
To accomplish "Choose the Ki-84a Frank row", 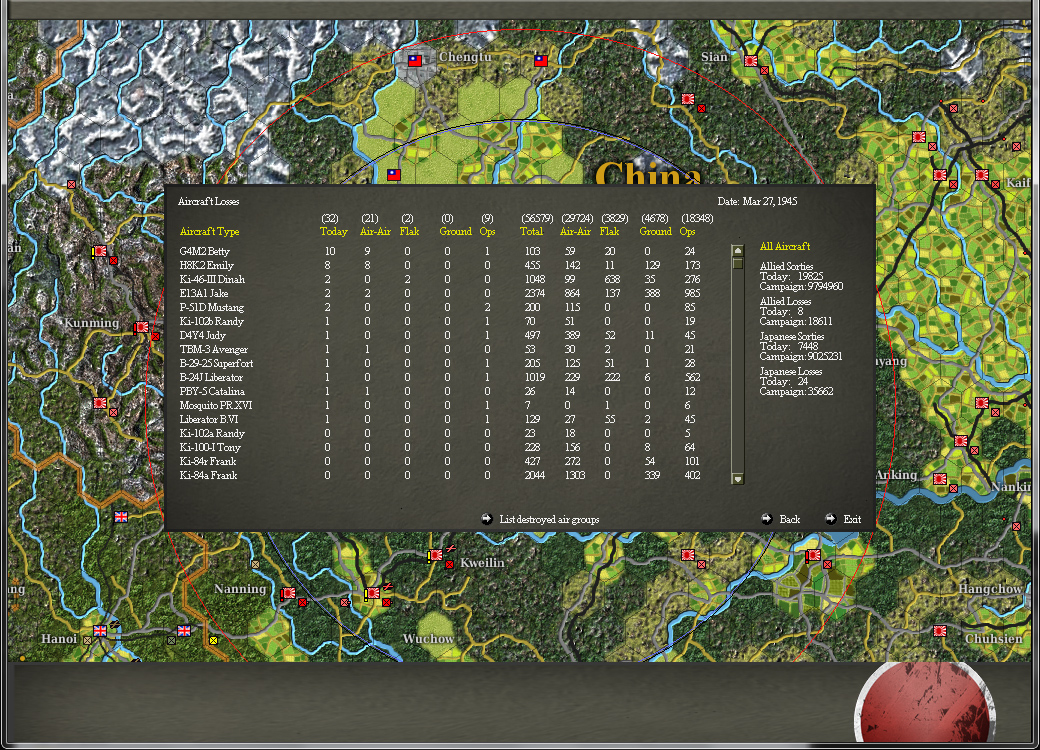I will [x=439, y=475].
